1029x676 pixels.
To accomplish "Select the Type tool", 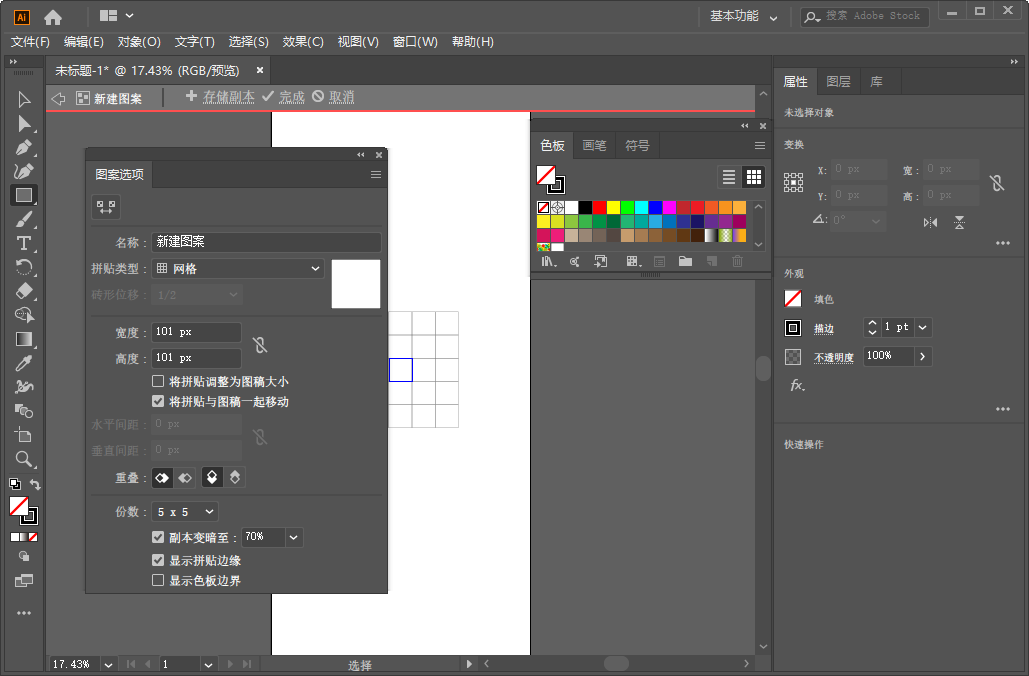I will 24,243.
